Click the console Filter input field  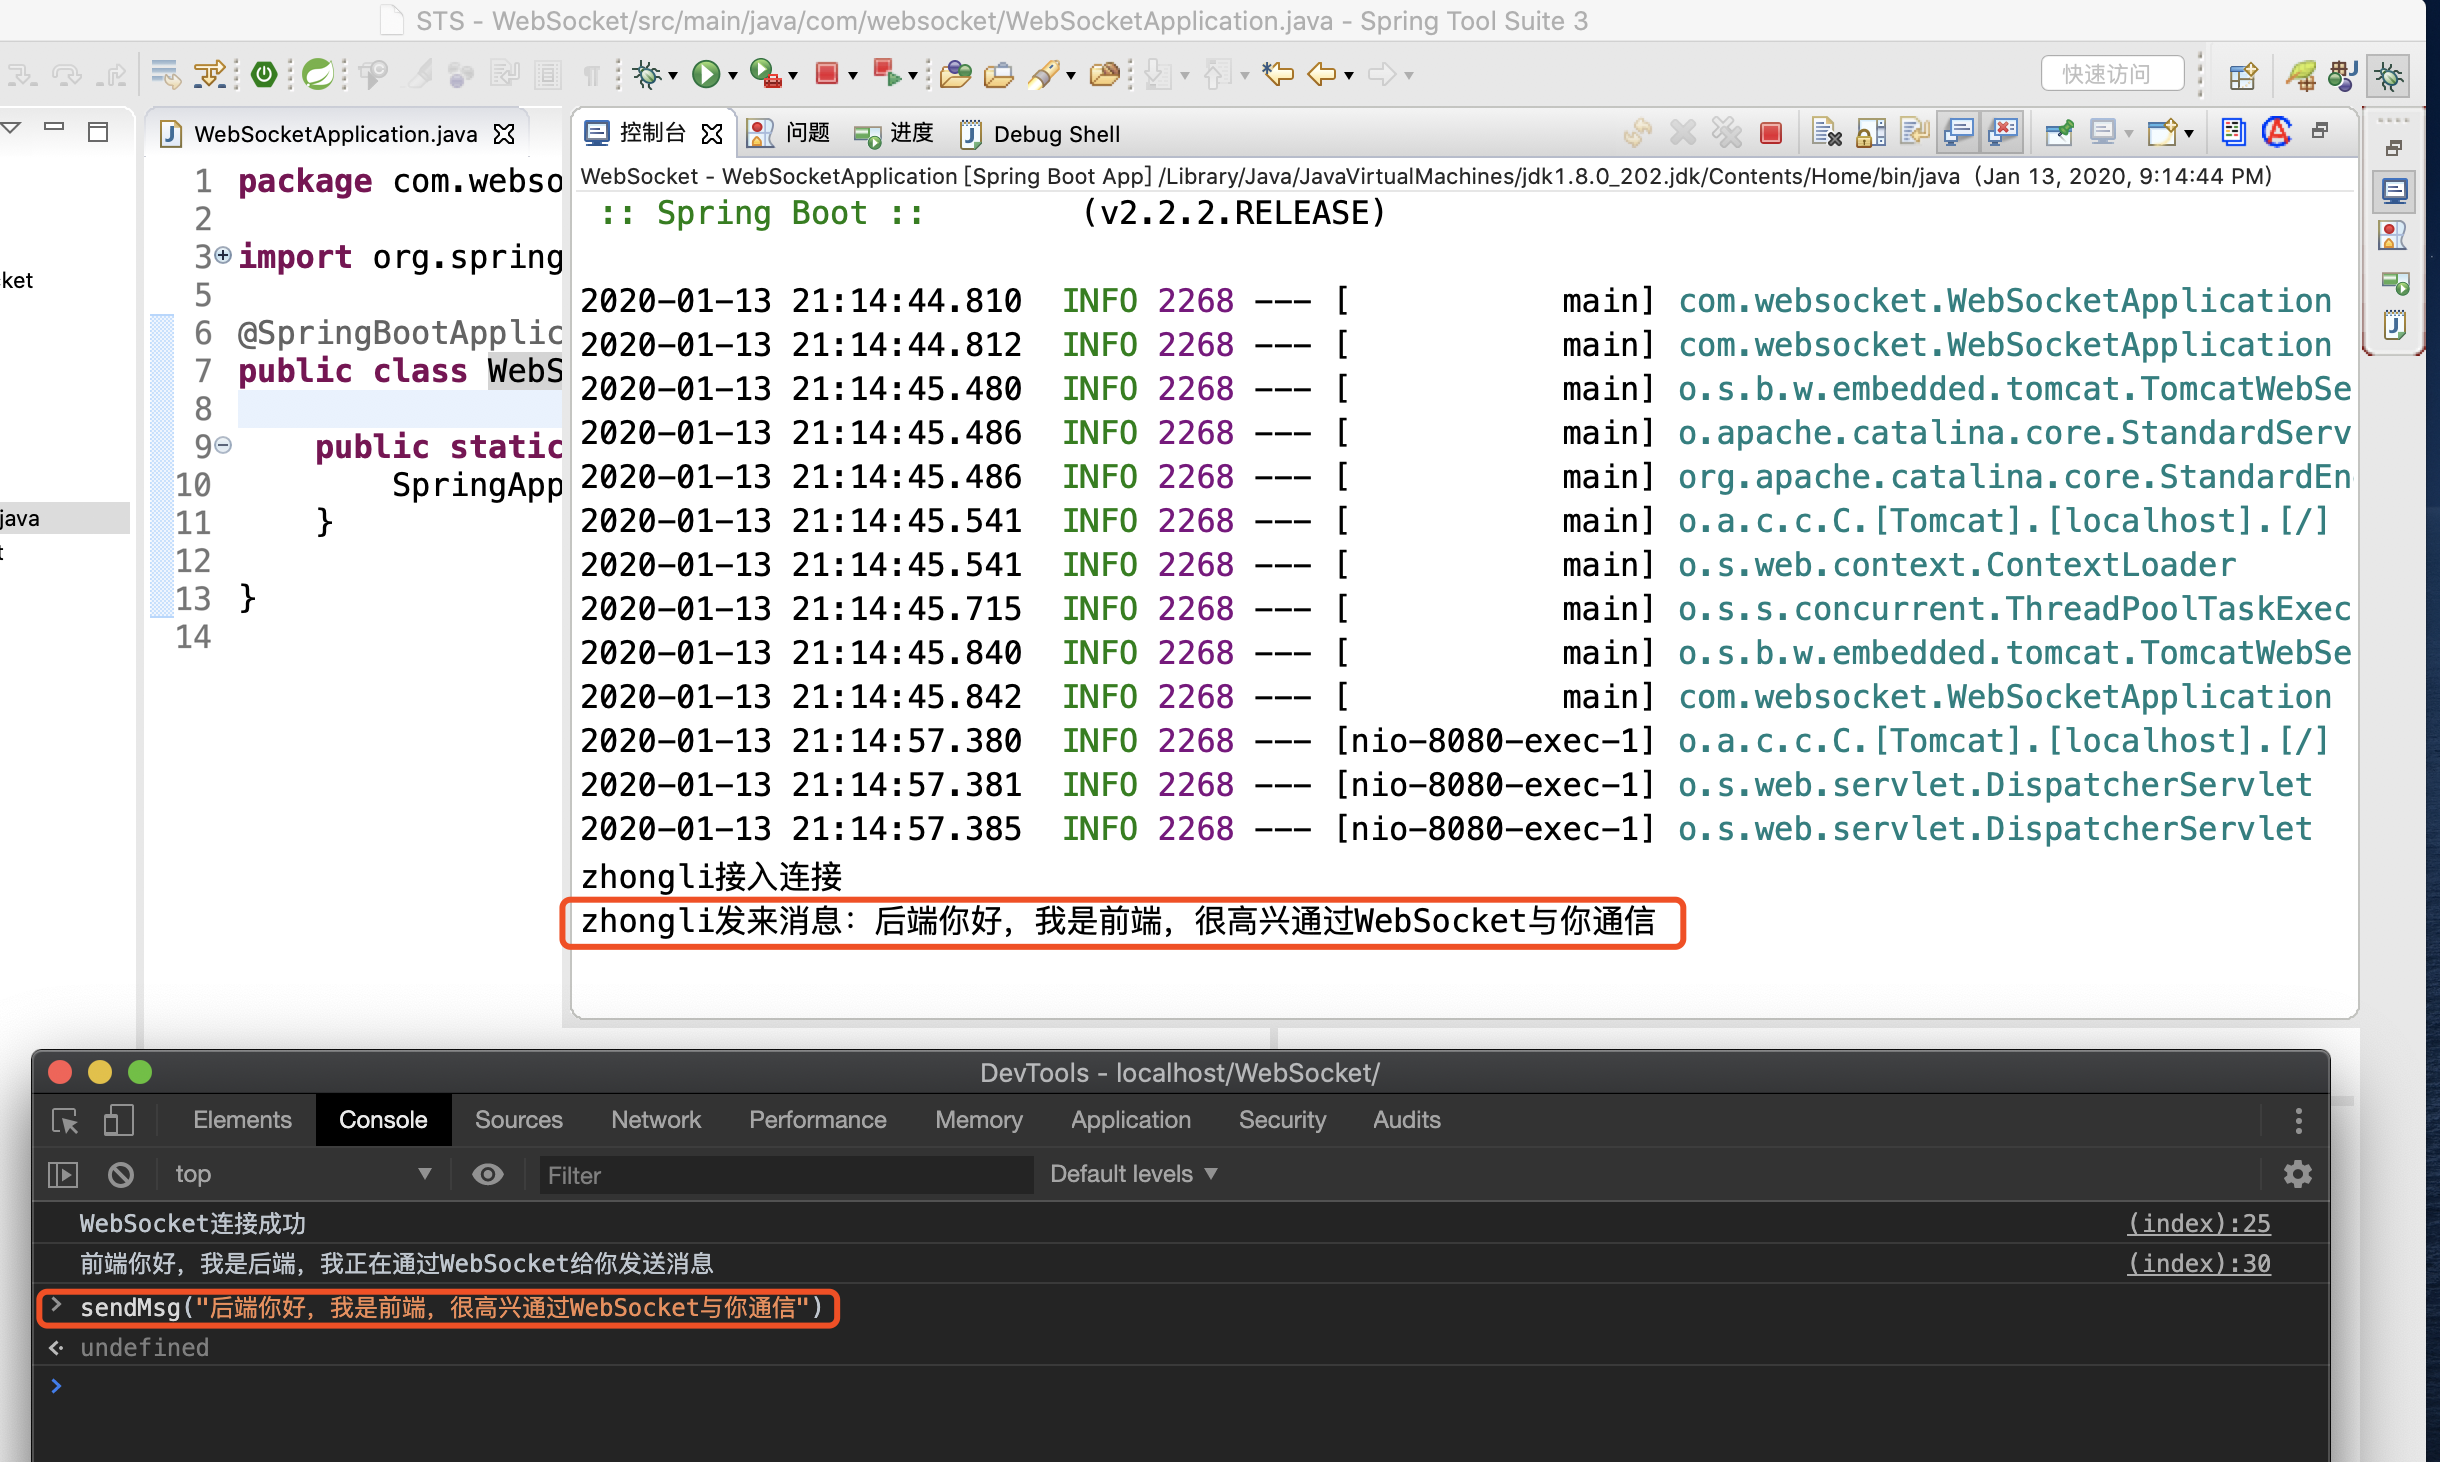[785, 1175]
